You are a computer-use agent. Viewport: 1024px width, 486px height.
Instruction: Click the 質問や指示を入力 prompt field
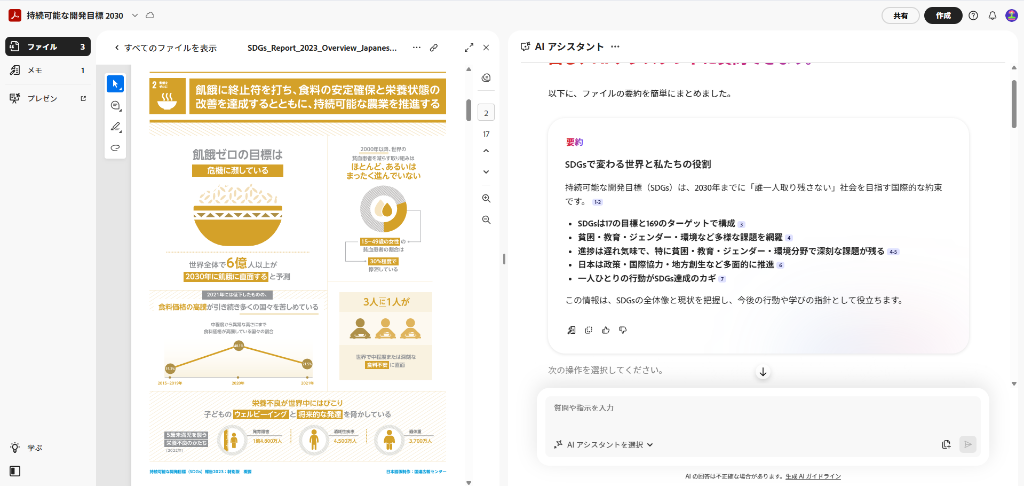(x=763, y=408)
